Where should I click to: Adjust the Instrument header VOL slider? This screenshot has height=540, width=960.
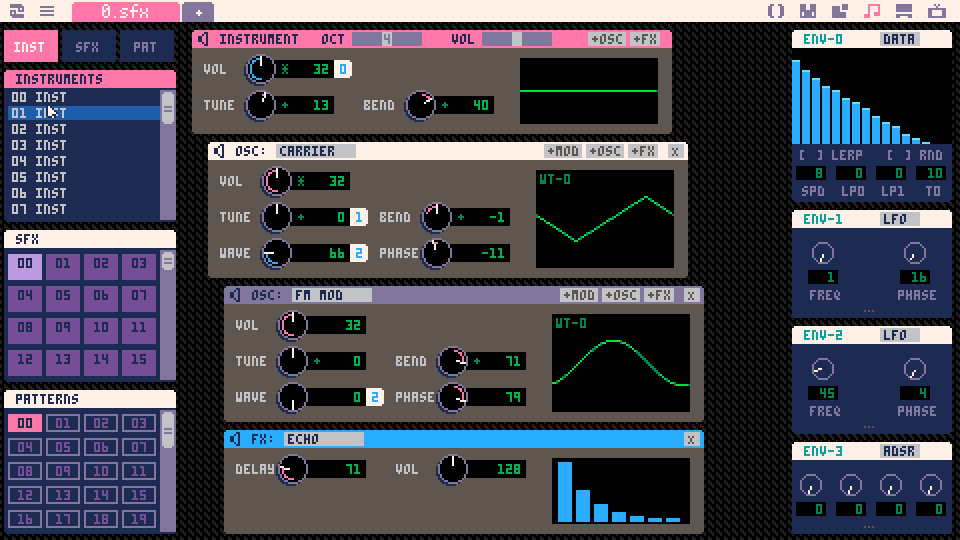517,39
